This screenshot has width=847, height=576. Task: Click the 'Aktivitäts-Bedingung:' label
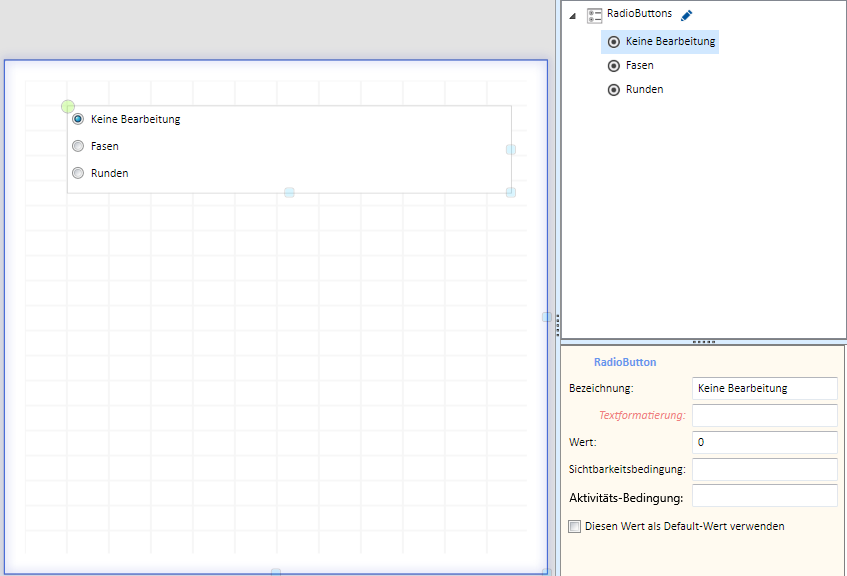click(626, 498)
